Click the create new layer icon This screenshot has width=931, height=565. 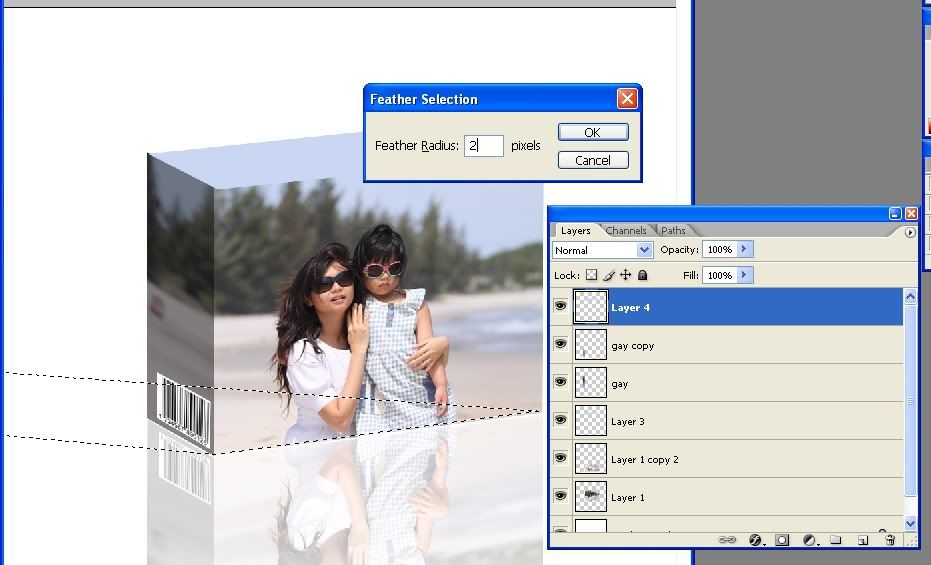click(862, 540)
